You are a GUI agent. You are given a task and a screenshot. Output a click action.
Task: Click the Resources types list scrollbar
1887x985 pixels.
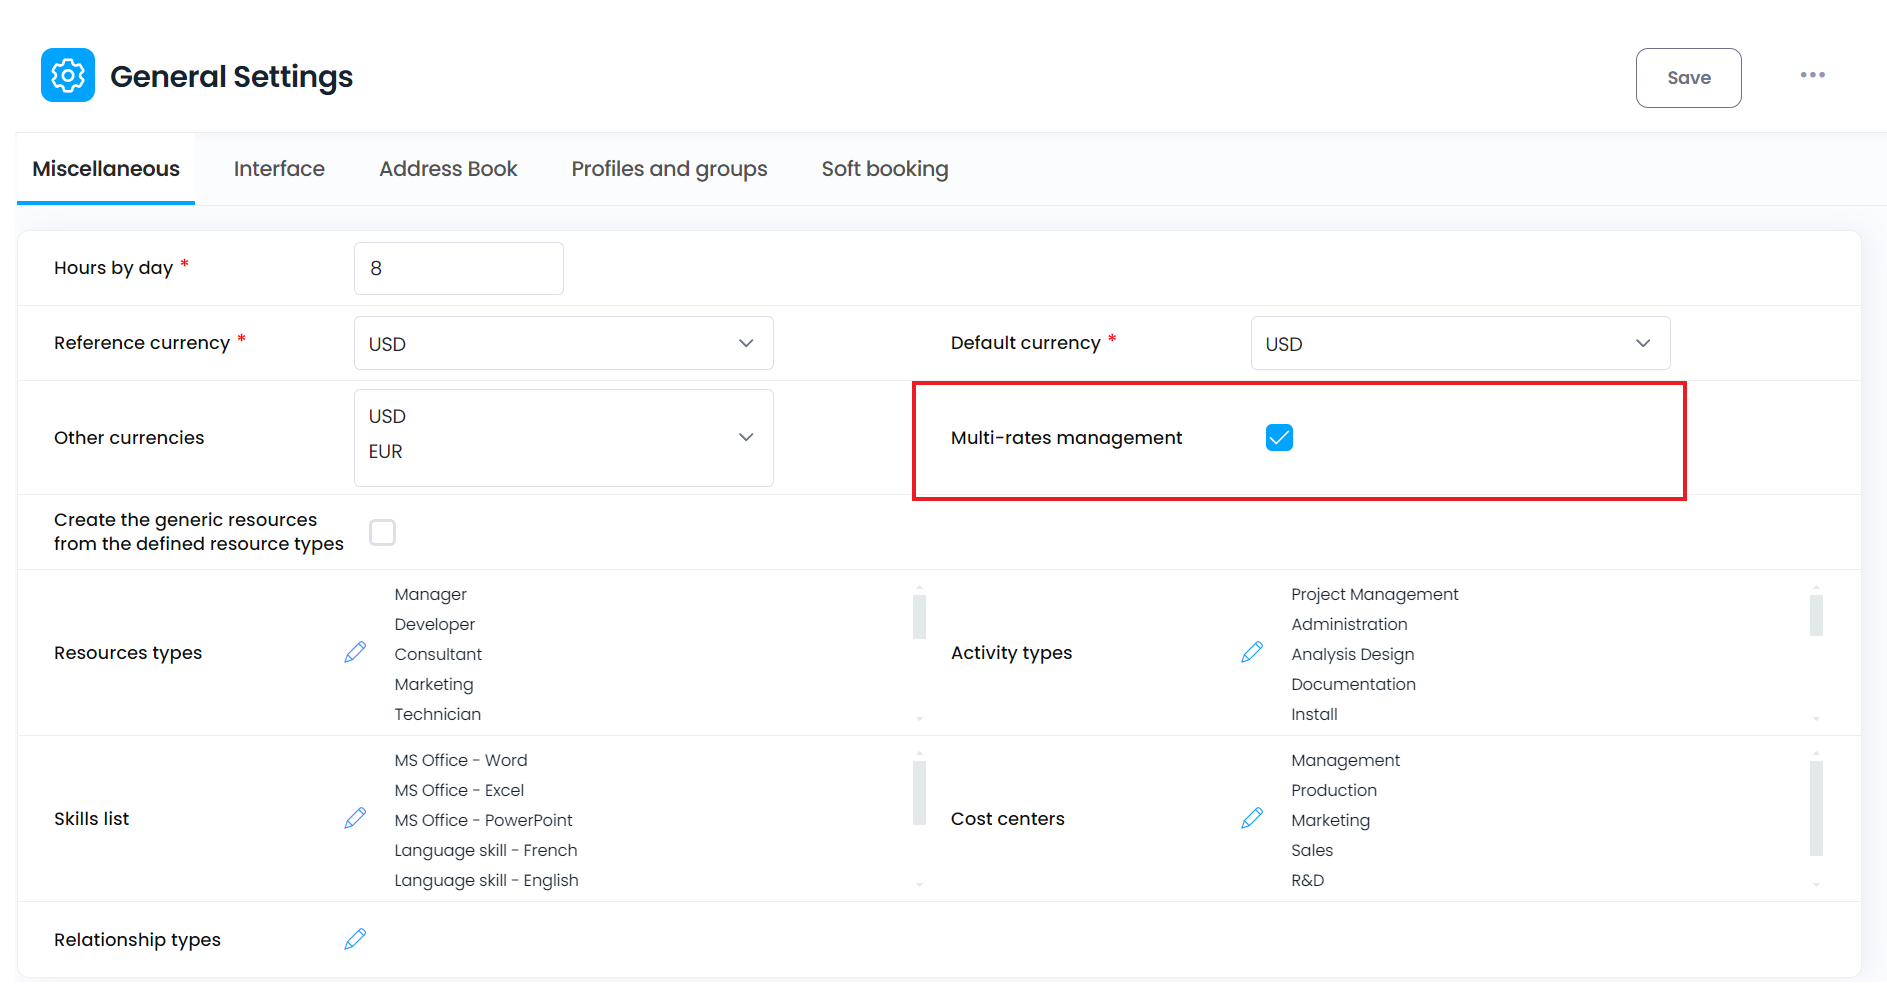[919, 616]
